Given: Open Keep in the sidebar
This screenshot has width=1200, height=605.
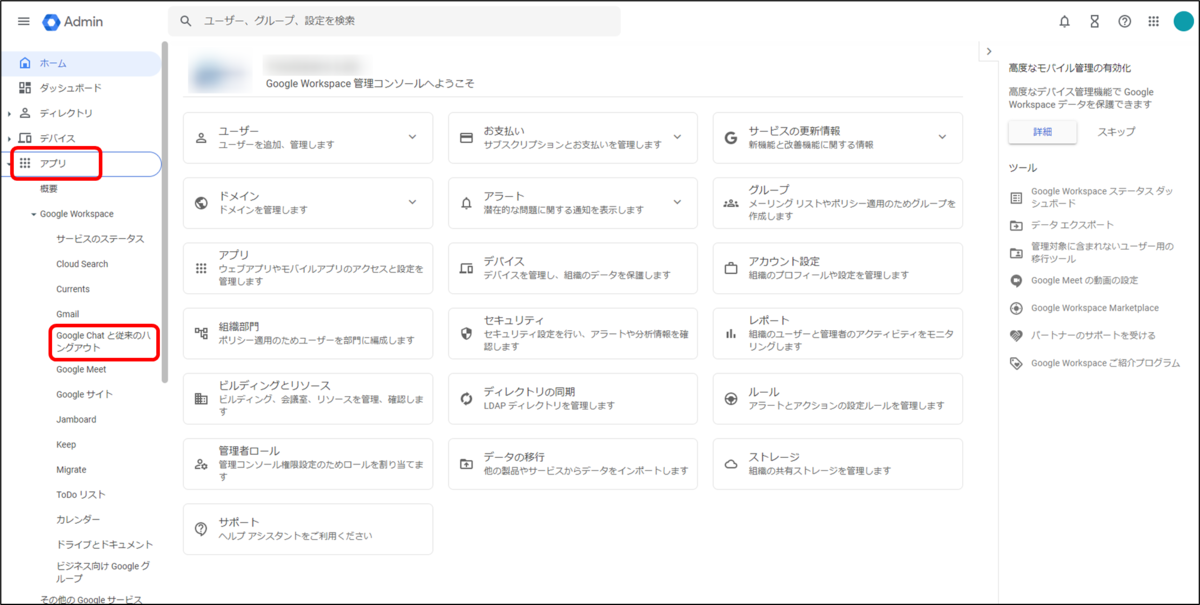Looking at the screenshot, I should click(66, 444).
